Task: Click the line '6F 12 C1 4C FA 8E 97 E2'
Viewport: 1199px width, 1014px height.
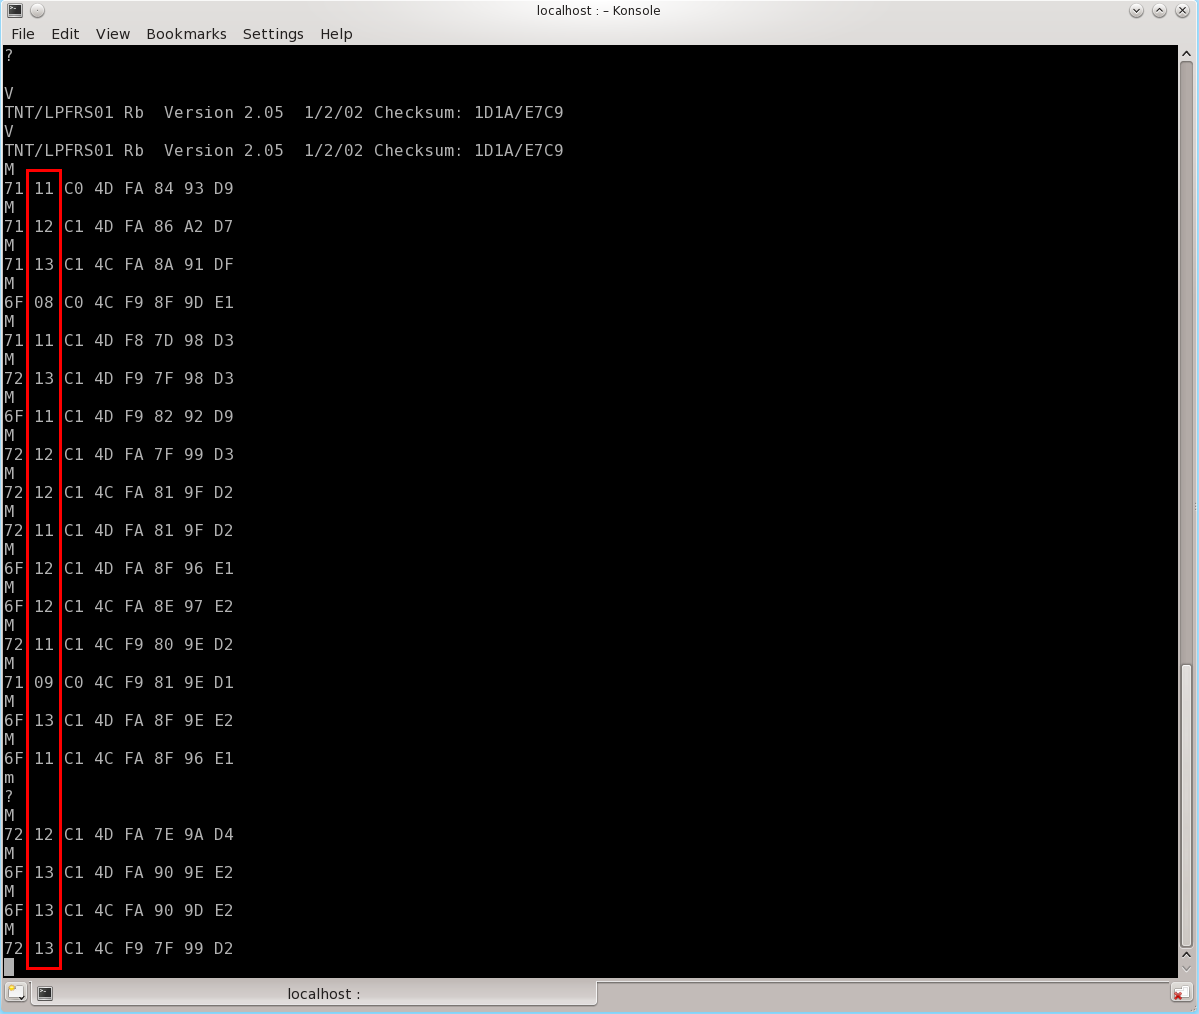Action: click(119, 606)
